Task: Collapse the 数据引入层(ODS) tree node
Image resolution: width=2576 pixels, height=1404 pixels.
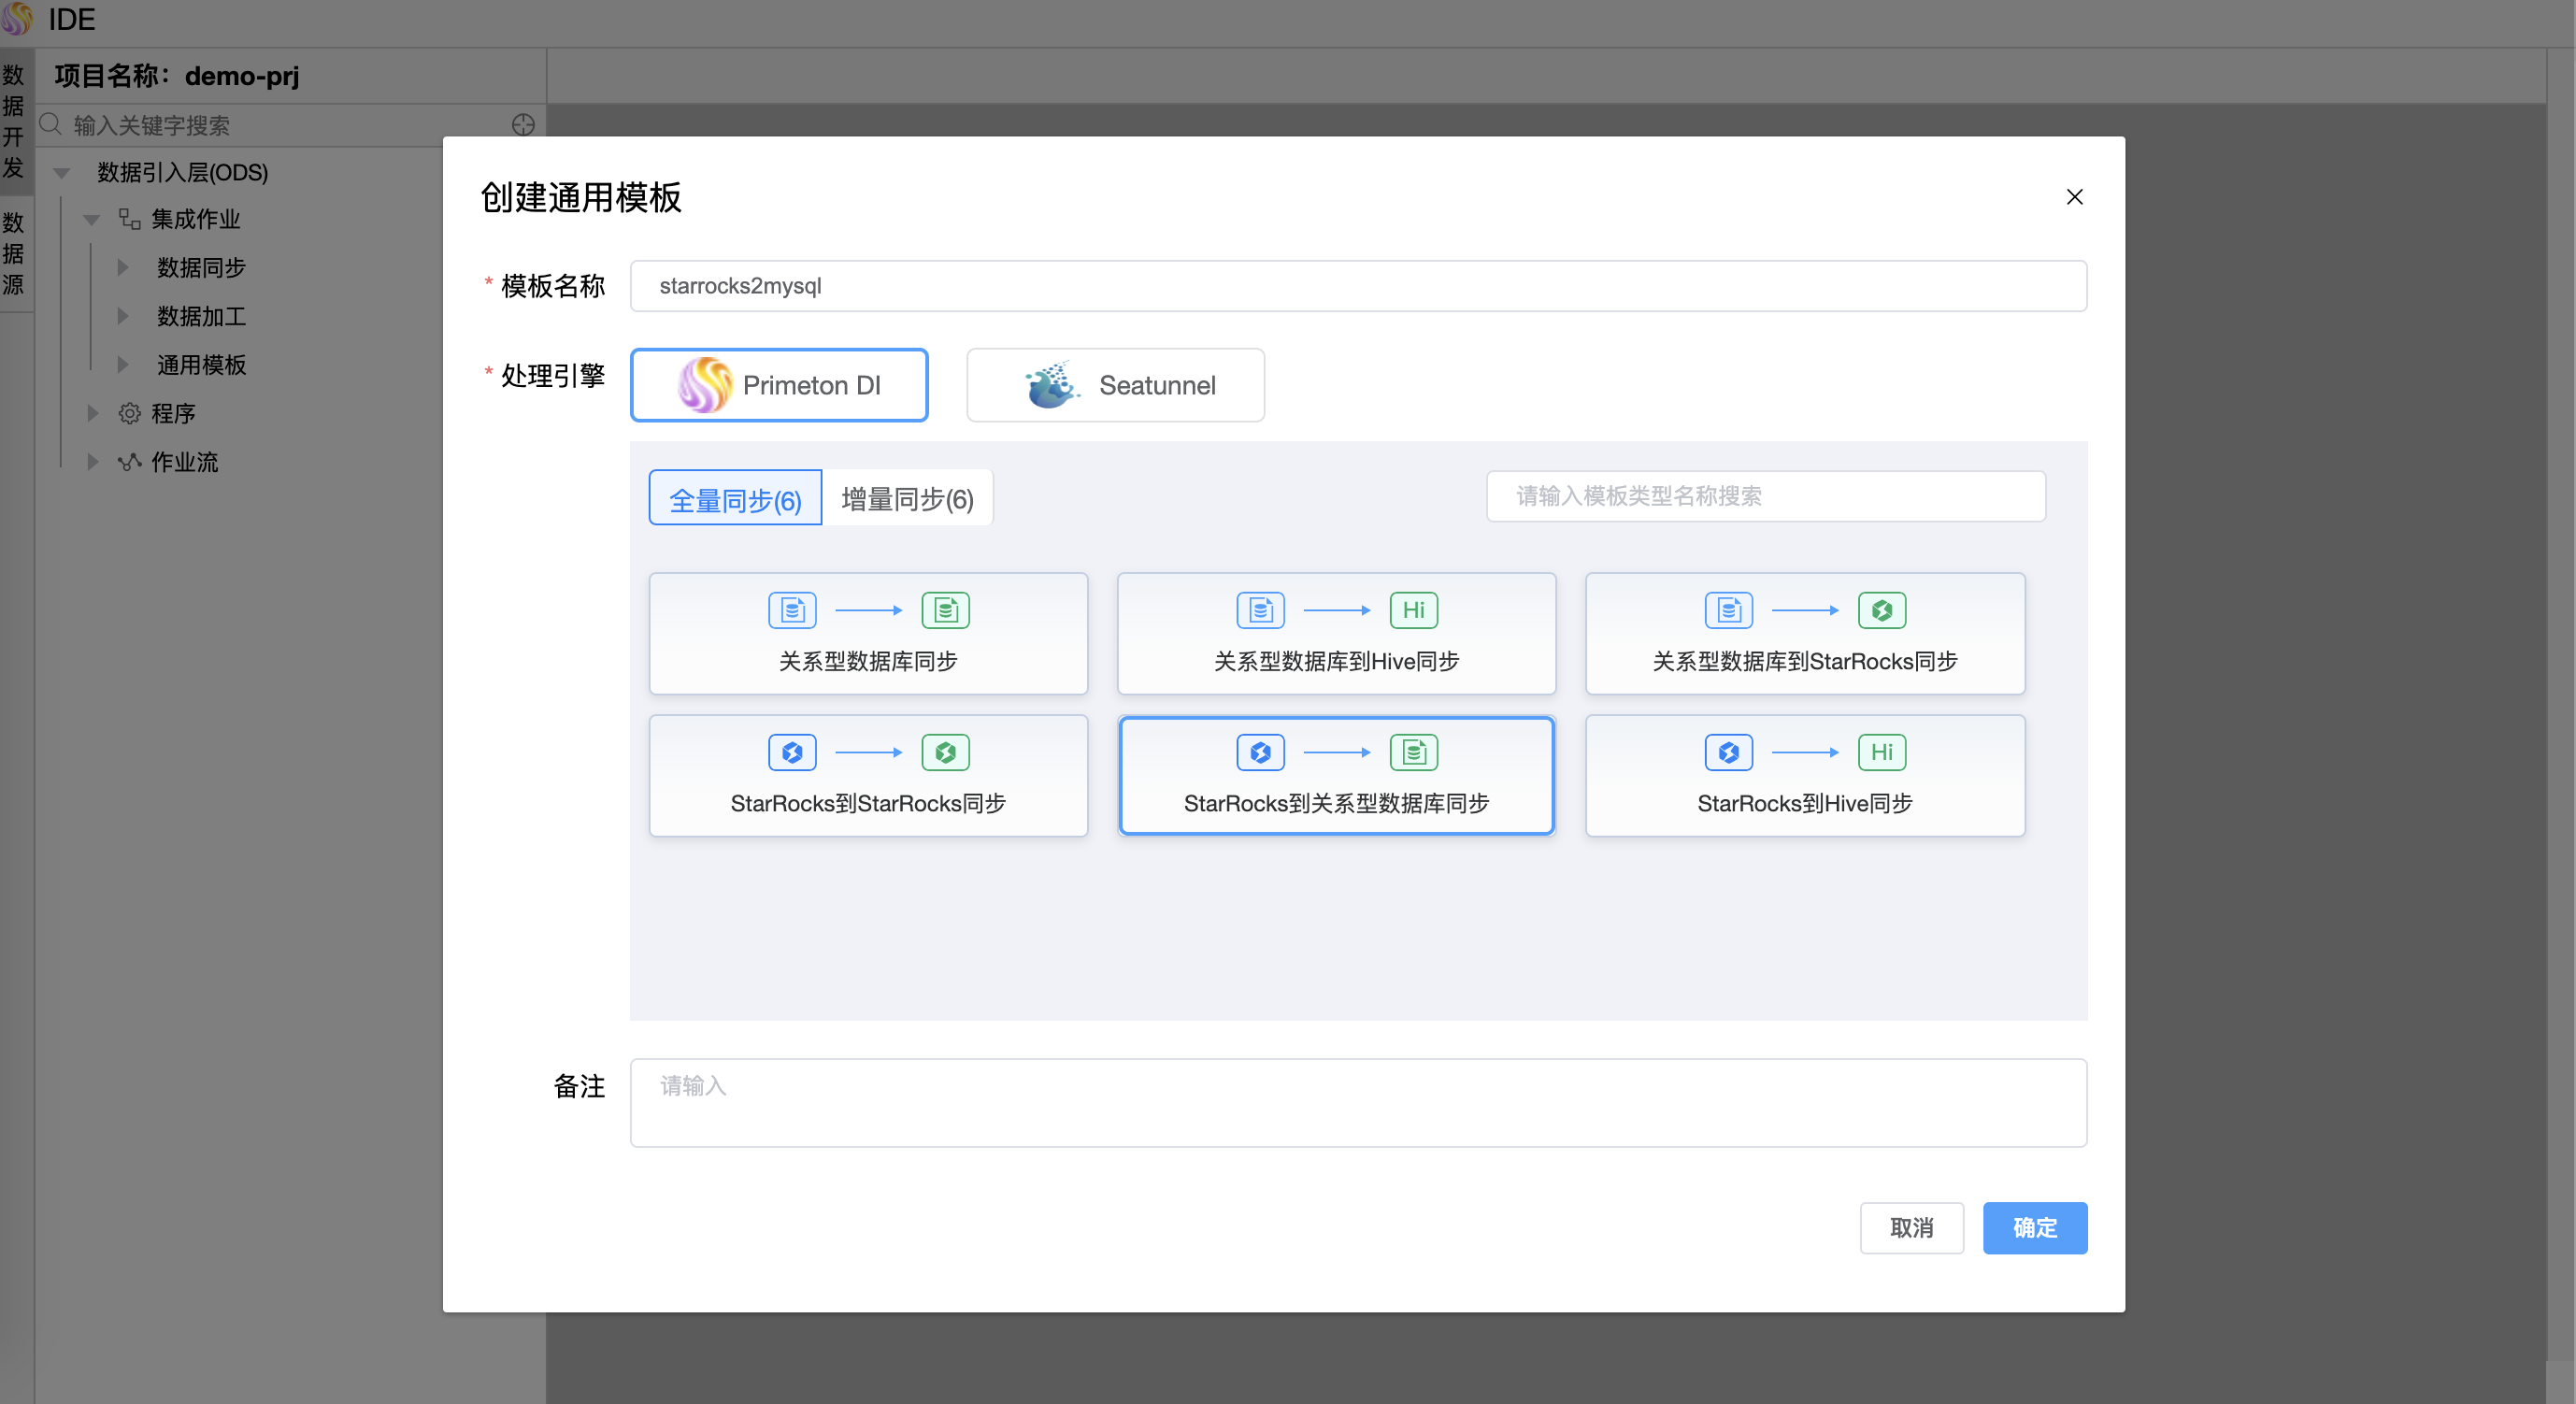Action: point(62,173)
